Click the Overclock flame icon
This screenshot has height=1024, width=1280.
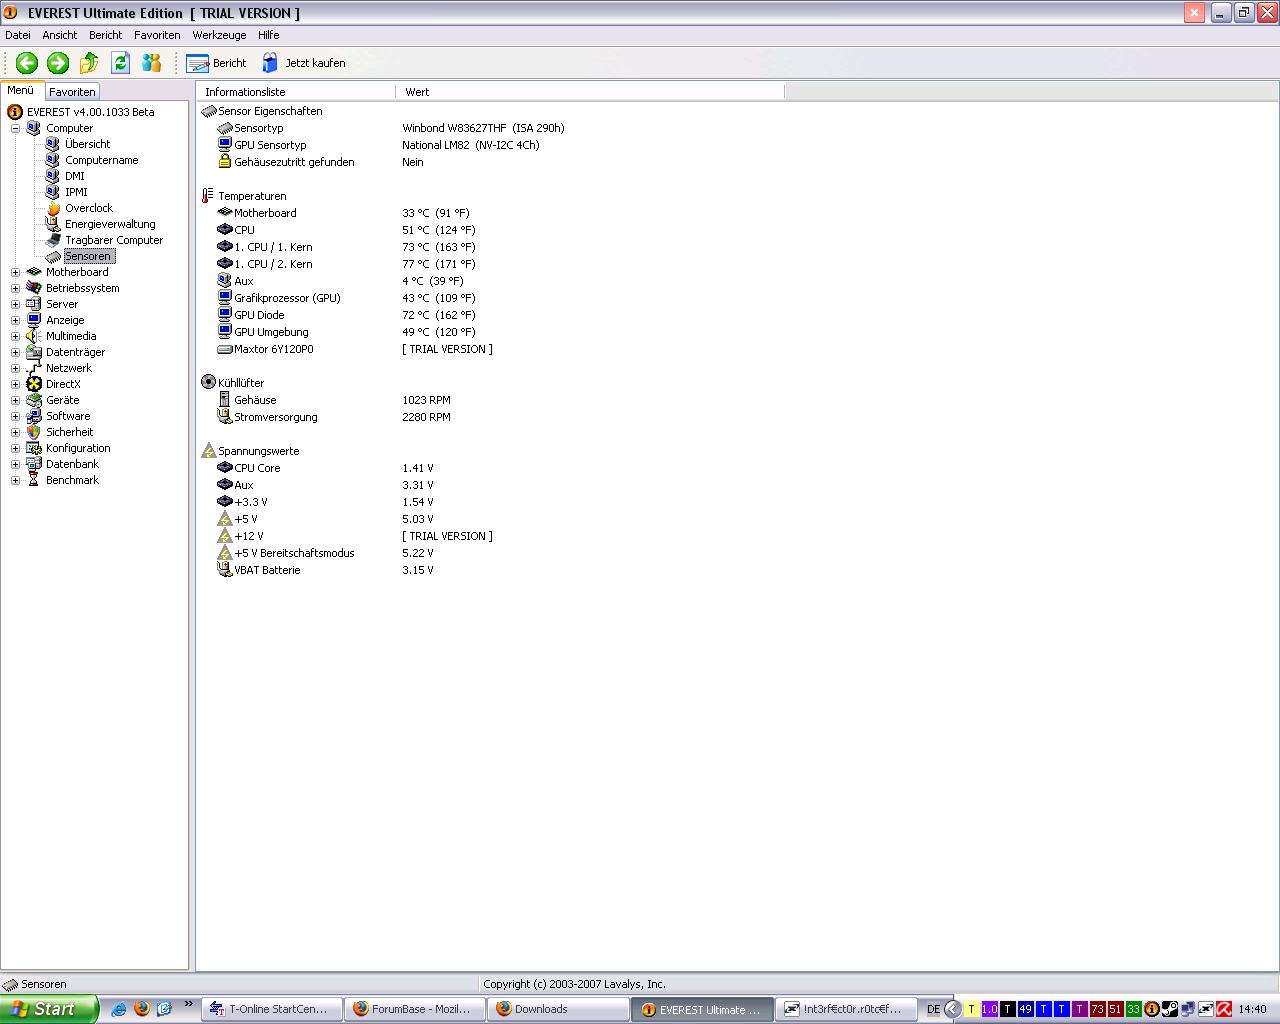[x=53, y=208]
